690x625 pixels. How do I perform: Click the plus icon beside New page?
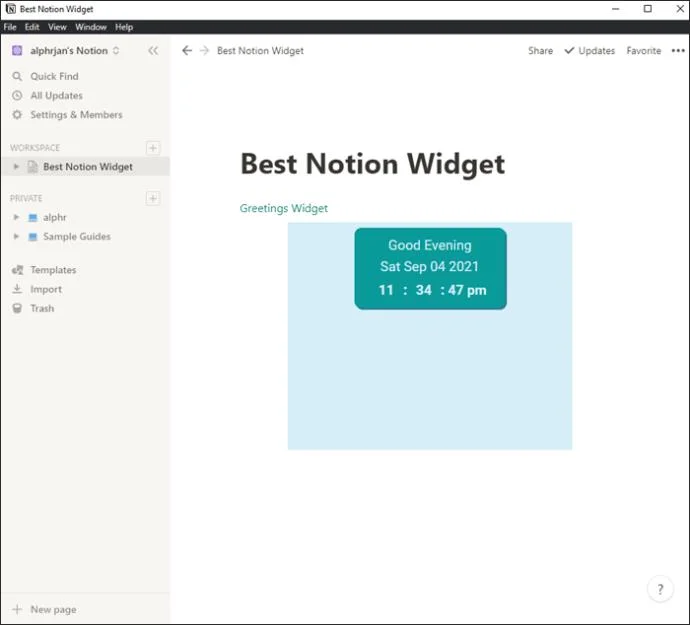17,610
